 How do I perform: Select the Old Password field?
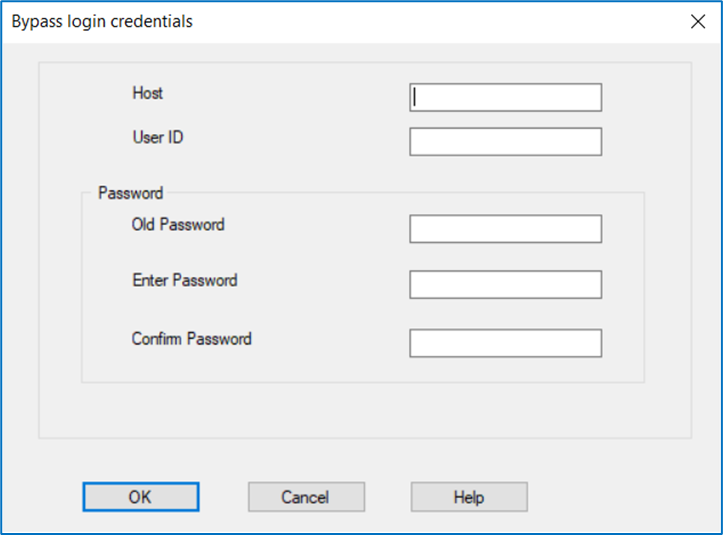505,229
